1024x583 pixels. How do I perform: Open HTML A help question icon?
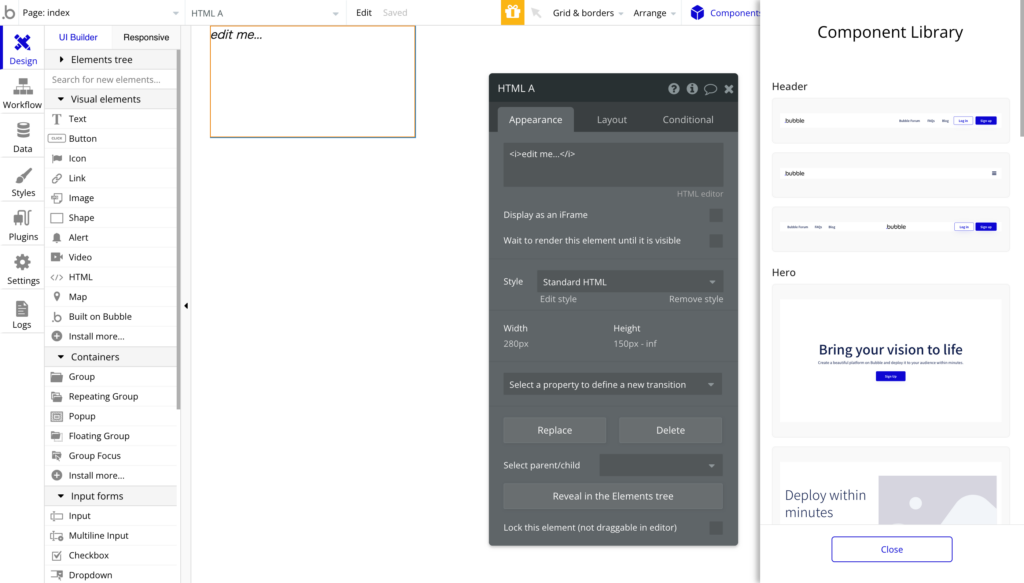pos(673,89)
